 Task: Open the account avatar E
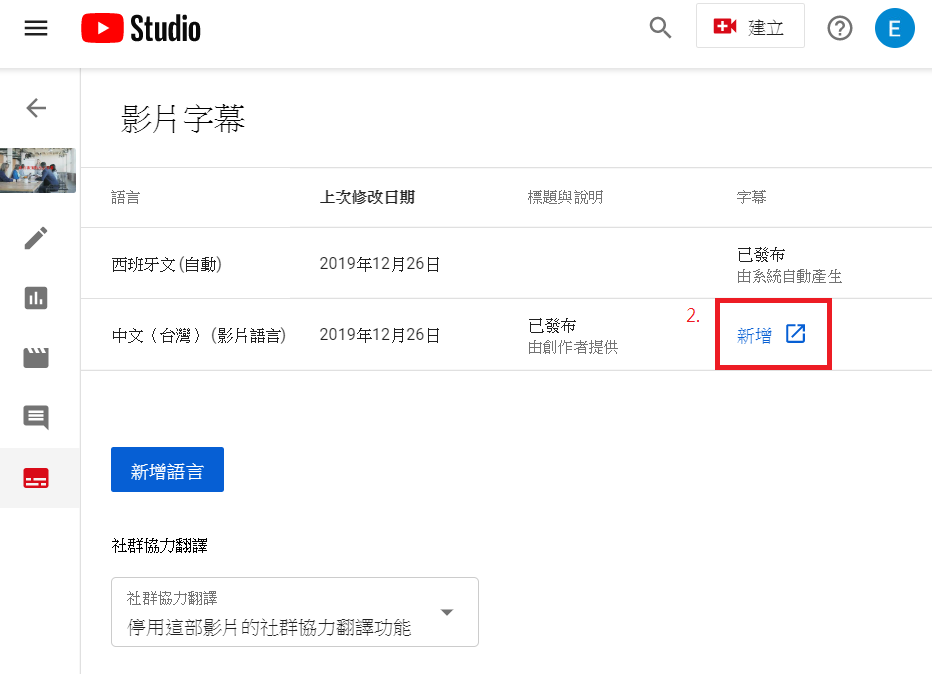pos(894,28)
